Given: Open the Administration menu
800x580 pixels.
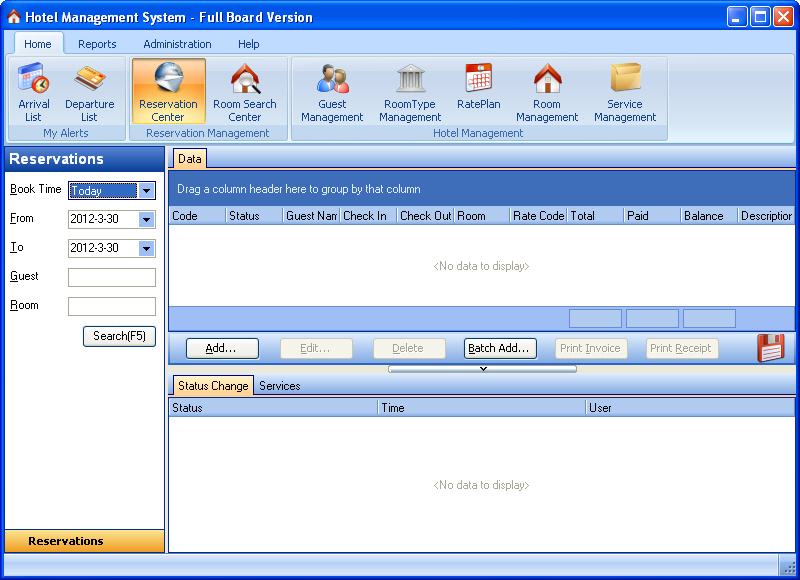Looking at the screenshot, I should 177,44.
